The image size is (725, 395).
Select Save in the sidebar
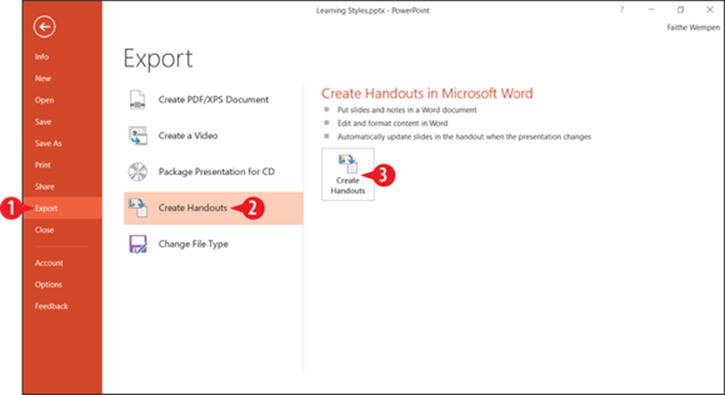pos(43,122)
